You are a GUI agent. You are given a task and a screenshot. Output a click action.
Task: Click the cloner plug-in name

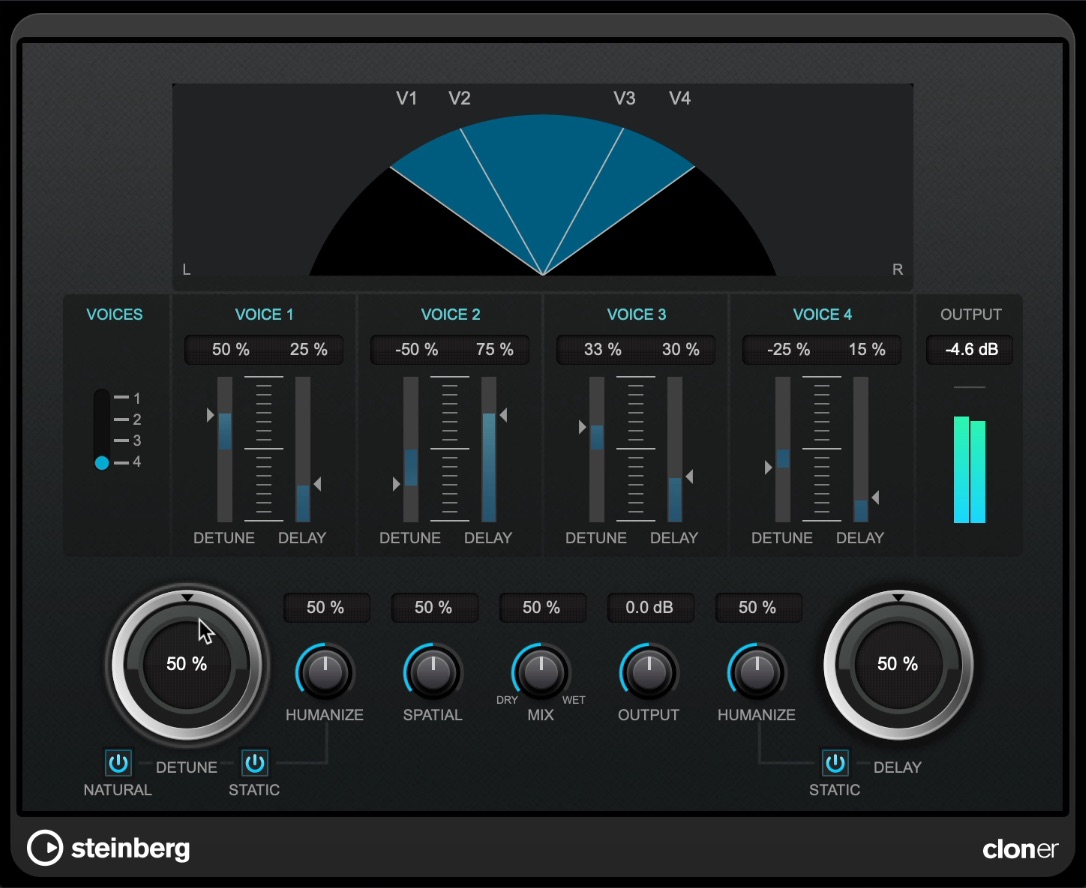[1020, 849]
